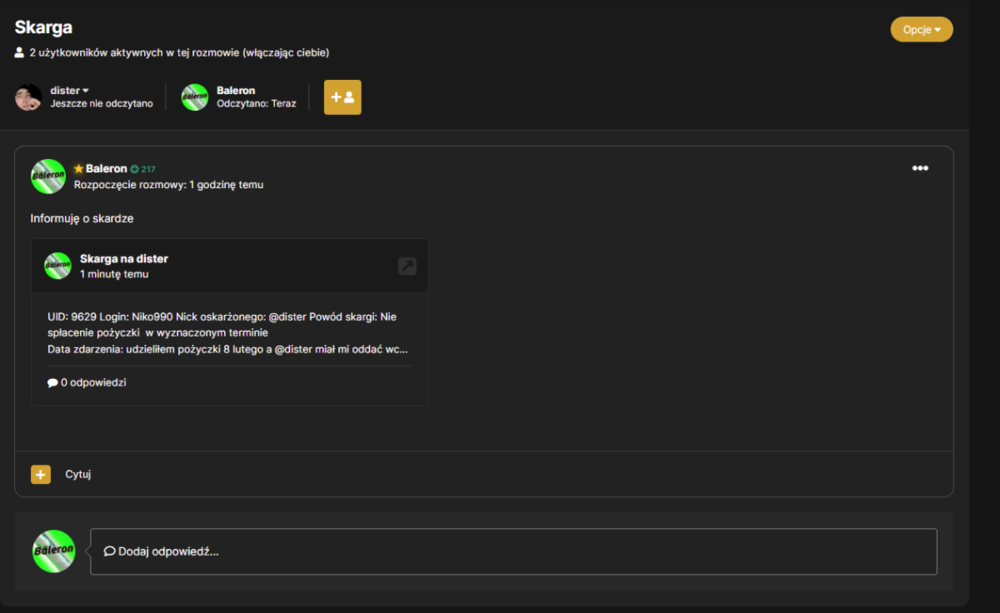Click Baleron's avatar in participants list
This screenshot has width=1000, height=613.
pyautogui.click(x=195, y=97)
